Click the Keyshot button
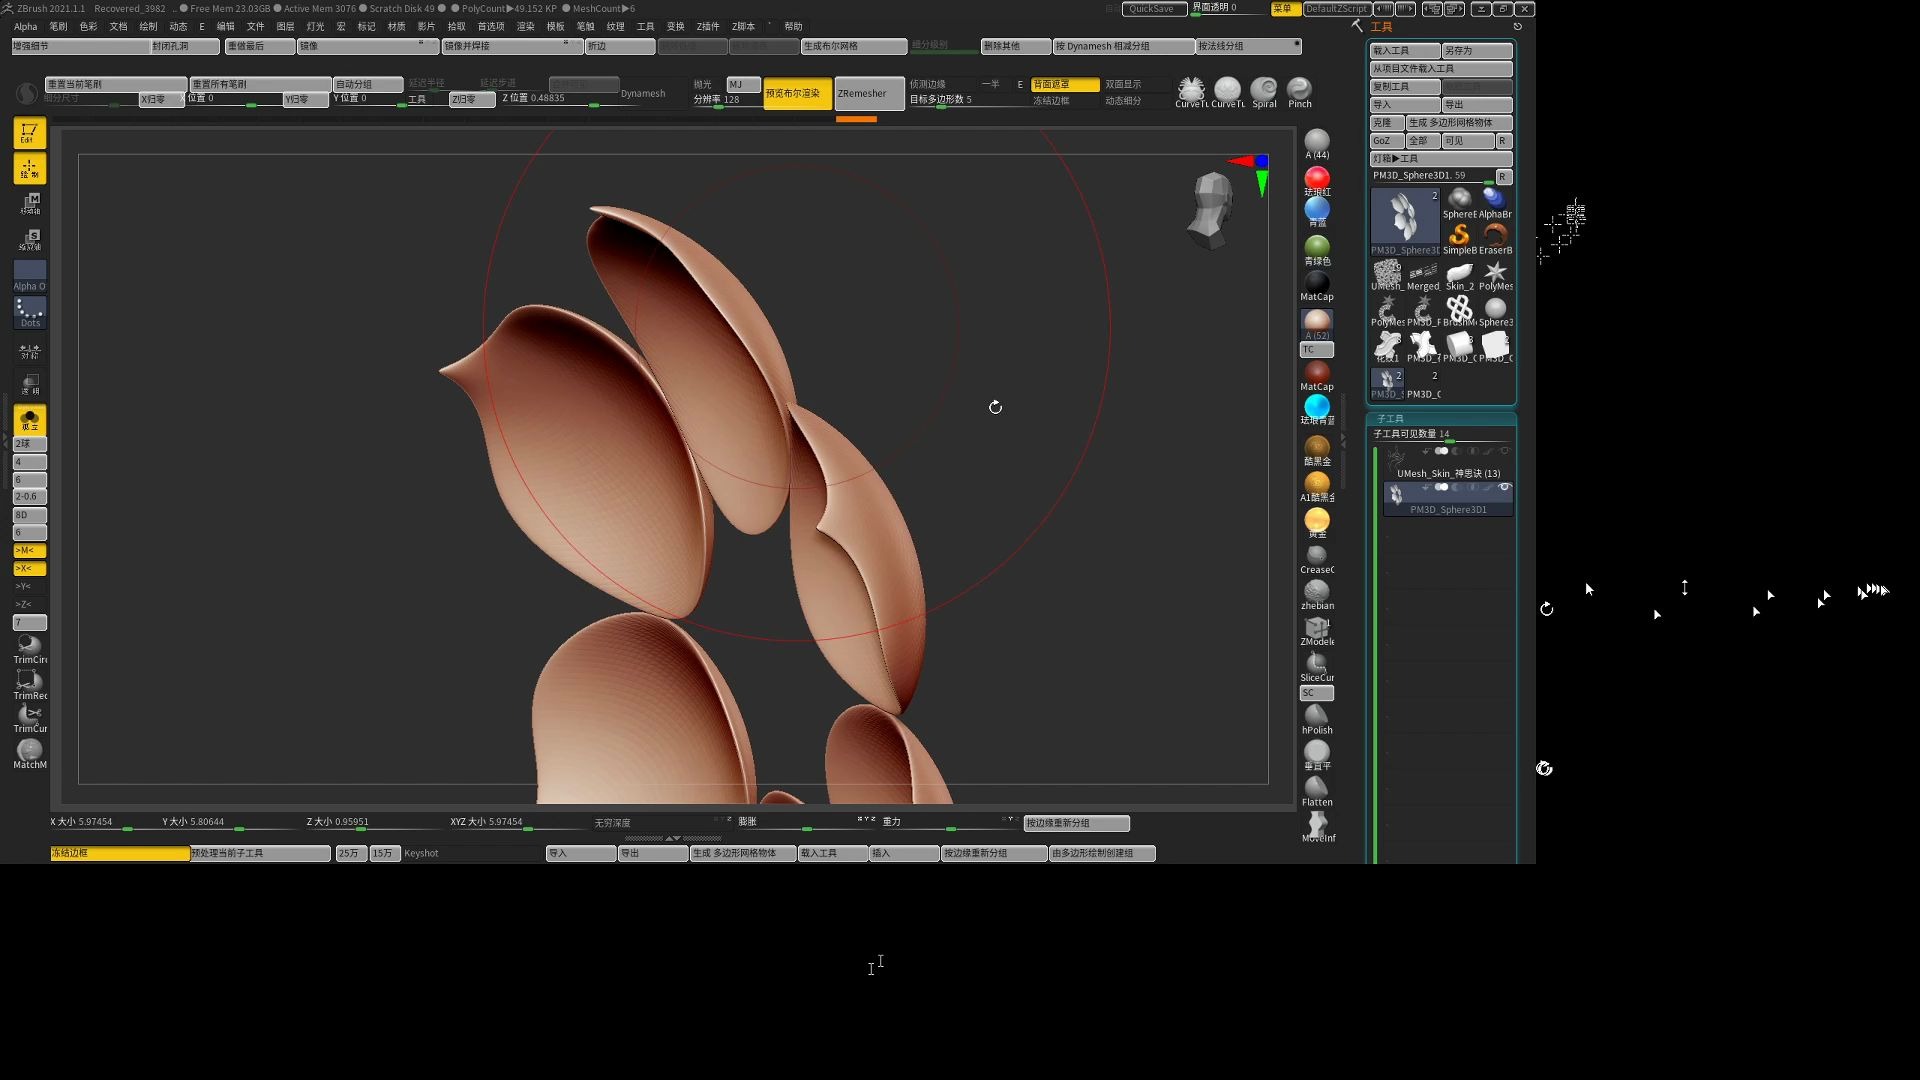 tap(471, 853)
